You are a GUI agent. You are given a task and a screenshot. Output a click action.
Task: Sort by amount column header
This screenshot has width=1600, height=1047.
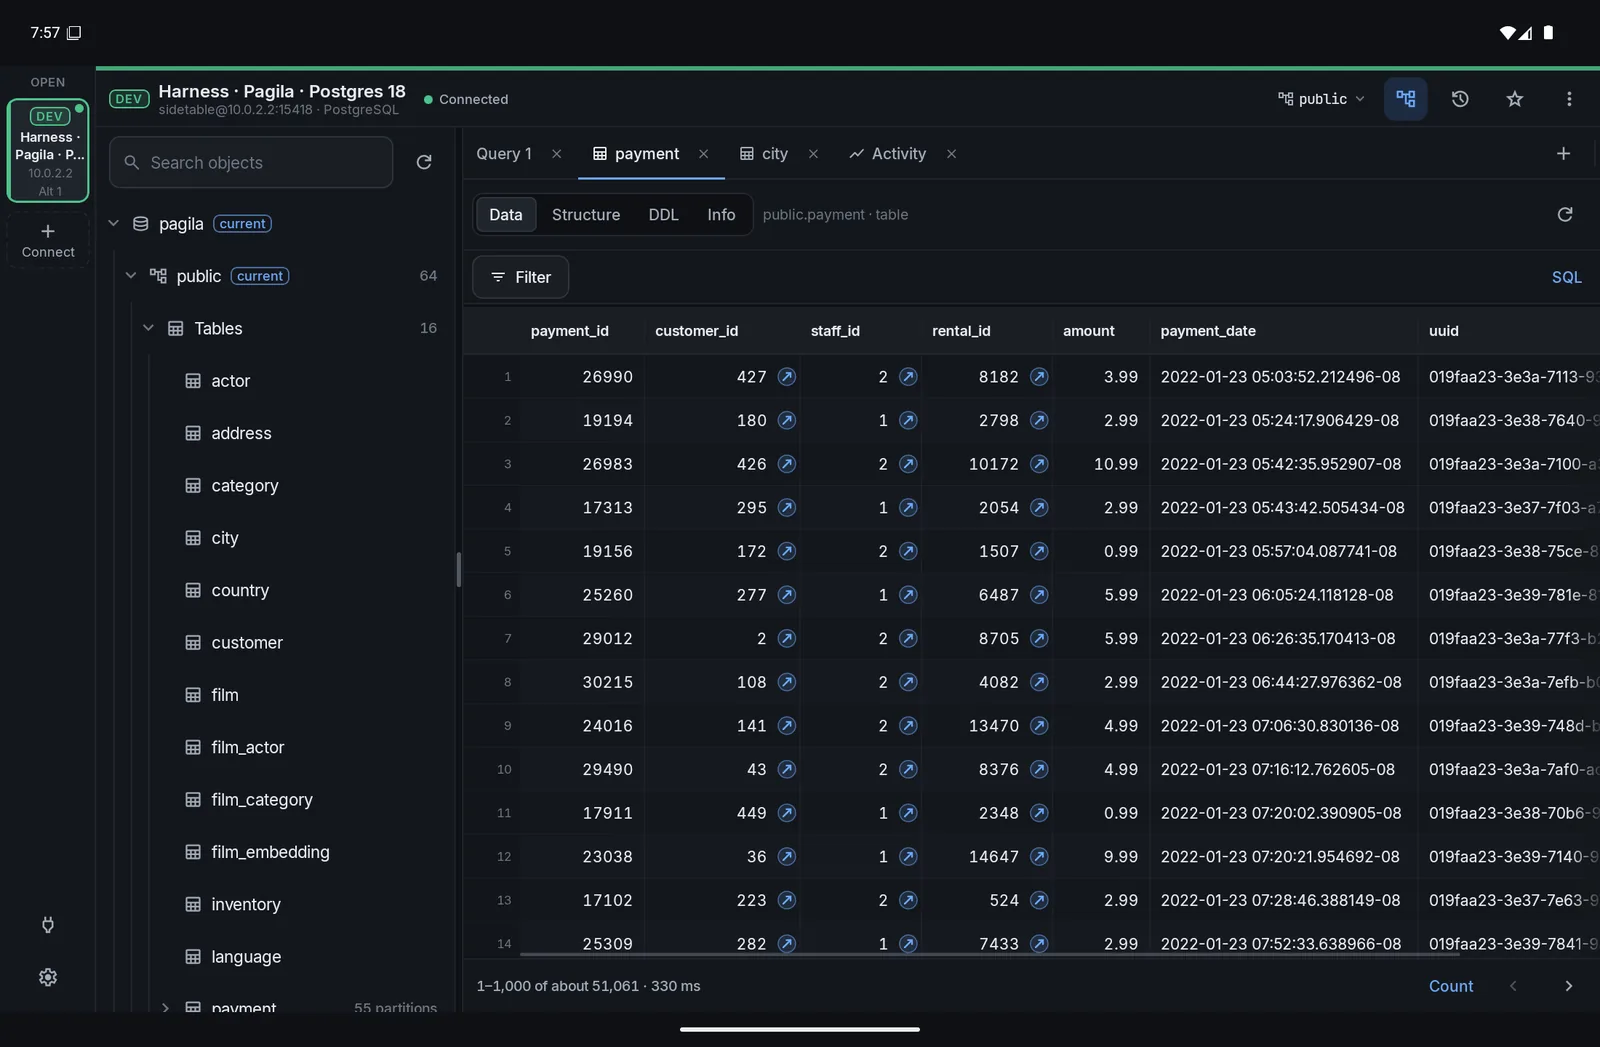(x=1088, y=331)
